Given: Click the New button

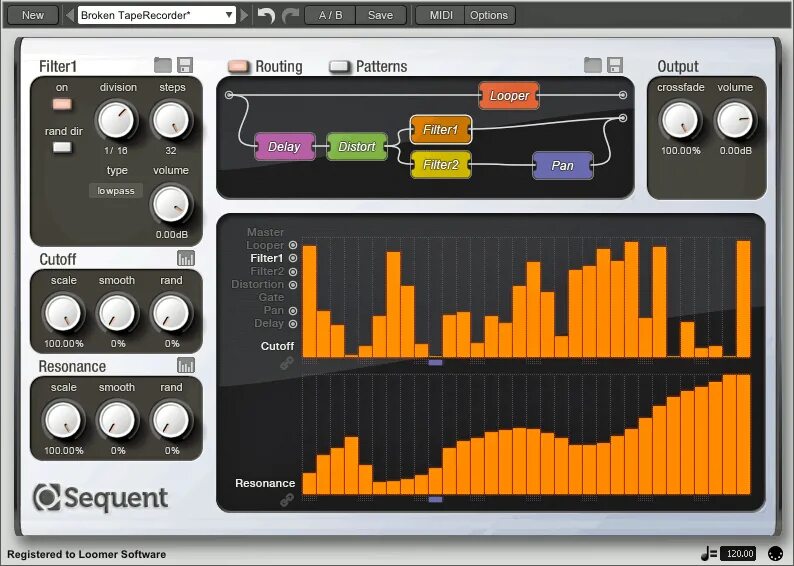Looking at the screenshot, I should point(33,15).
